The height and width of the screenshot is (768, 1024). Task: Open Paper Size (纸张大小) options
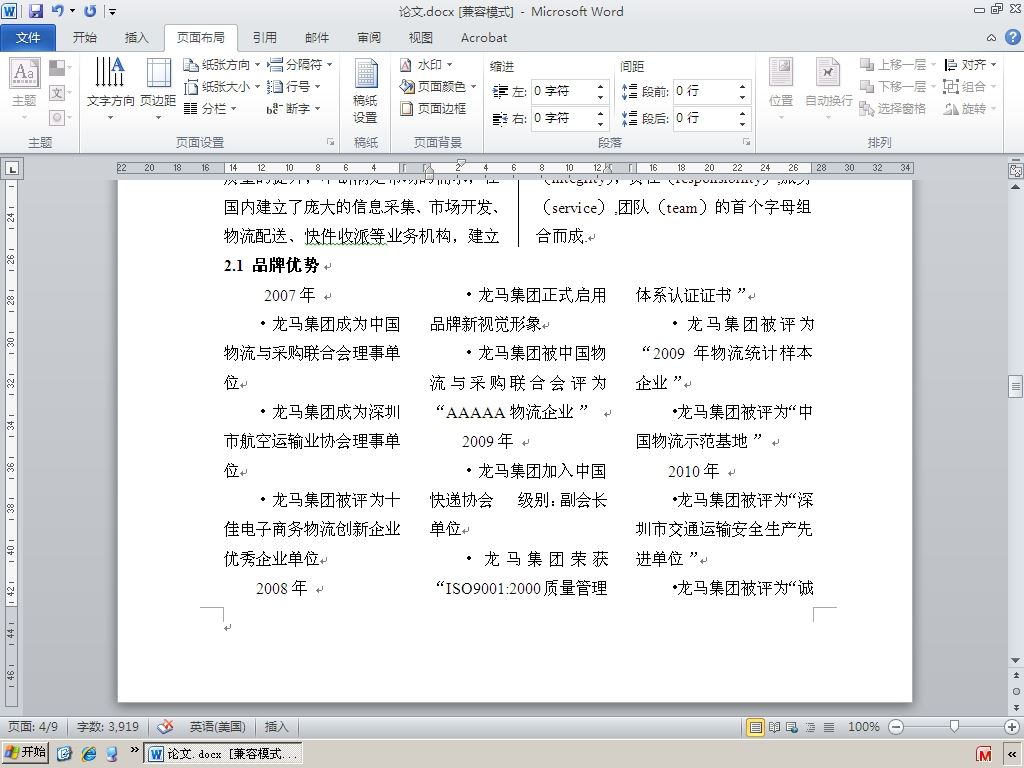(x=221, y=86)
